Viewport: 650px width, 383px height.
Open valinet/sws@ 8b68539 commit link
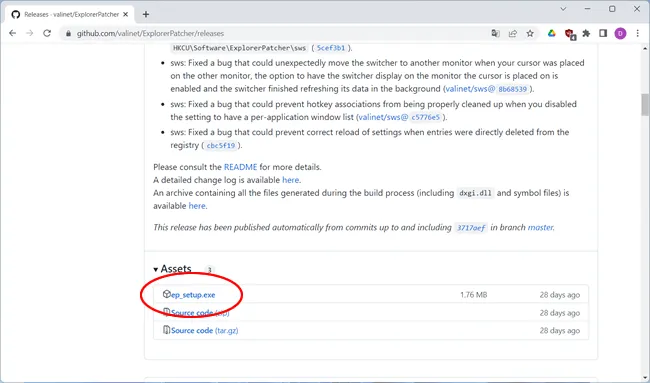coord(487,89)
